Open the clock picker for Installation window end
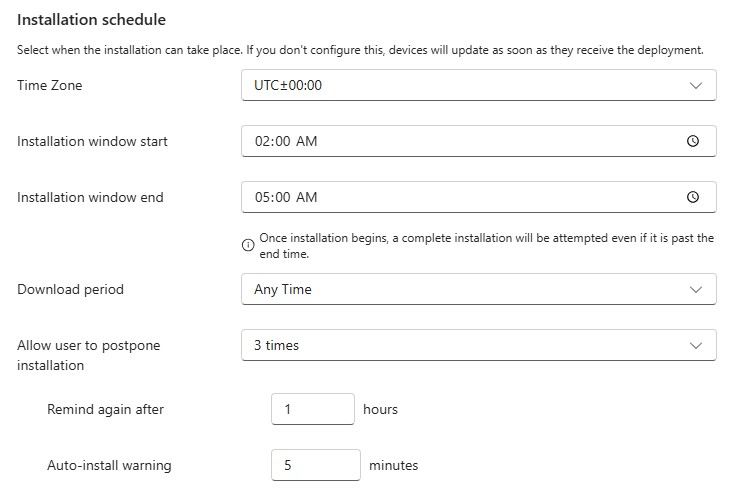The width and height of the screenshot is (747, 495). click(x=693, y=197)
